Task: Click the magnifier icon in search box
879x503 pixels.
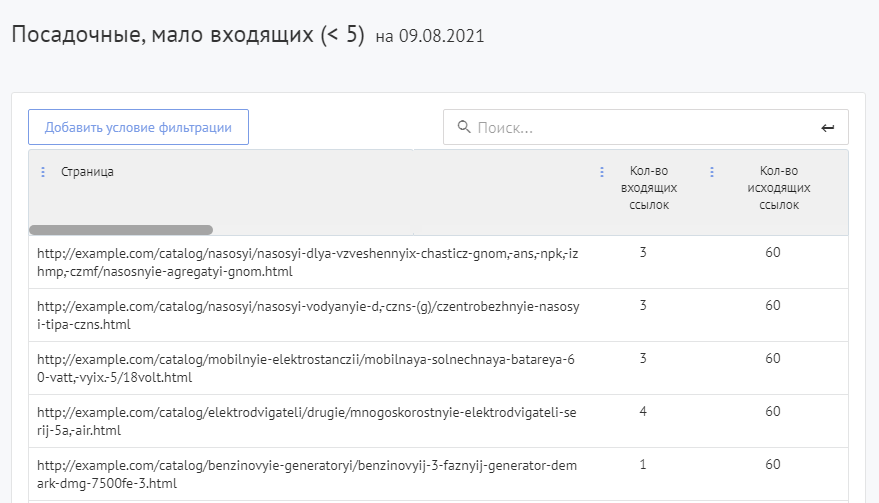Action: 463,127
